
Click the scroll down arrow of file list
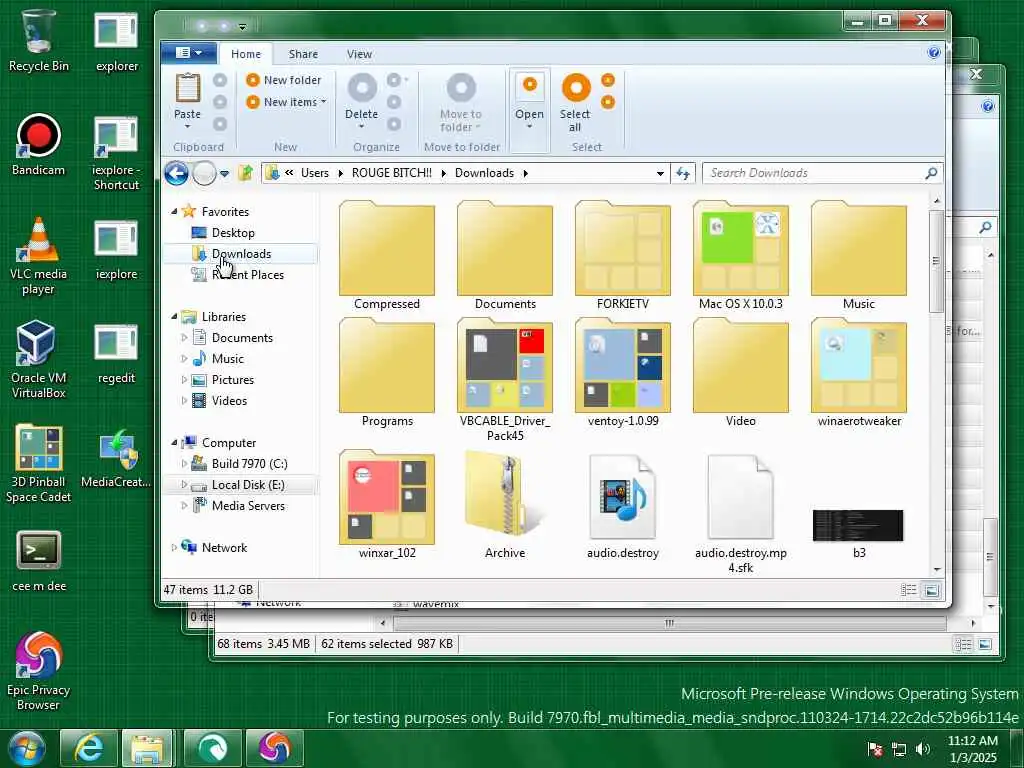coord(936,570)
